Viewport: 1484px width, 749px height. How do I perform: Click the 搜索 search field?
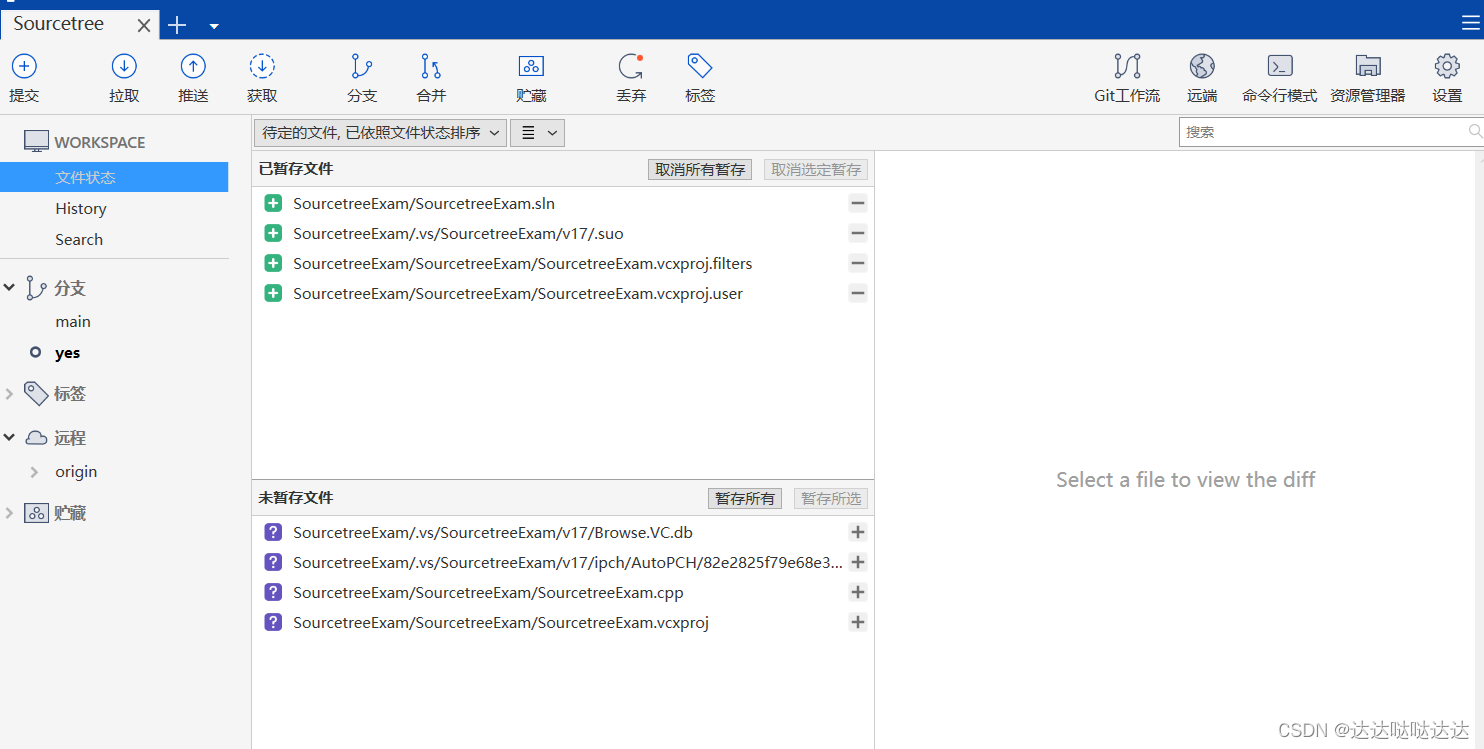(x=1329, y=132)
